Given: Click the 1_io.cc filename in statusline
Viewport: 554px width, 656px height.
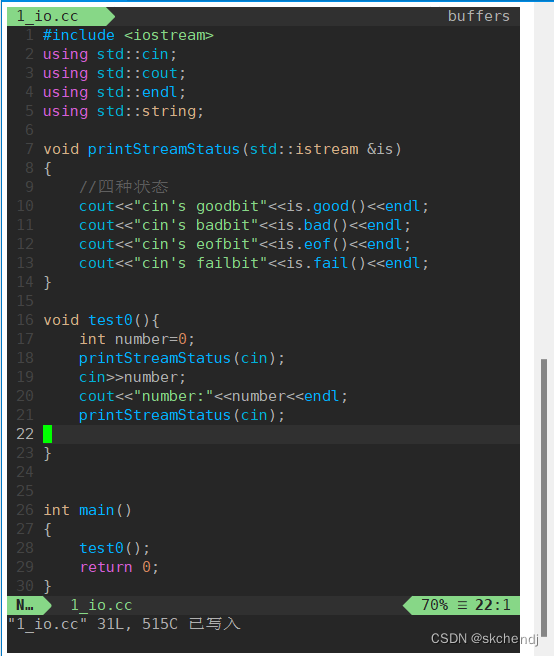Looking at the screenshot, I should point(101,605).
